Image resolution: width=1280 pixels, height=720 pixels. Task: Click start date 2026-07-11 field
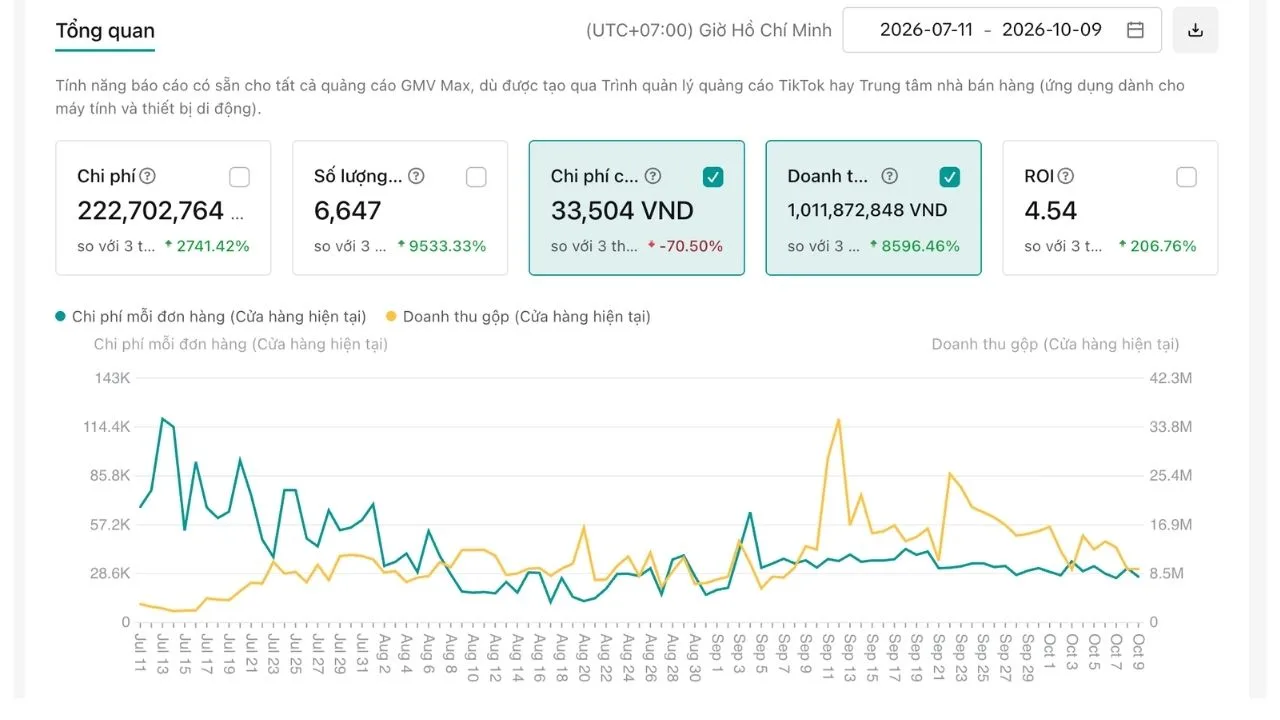[926, 30]
